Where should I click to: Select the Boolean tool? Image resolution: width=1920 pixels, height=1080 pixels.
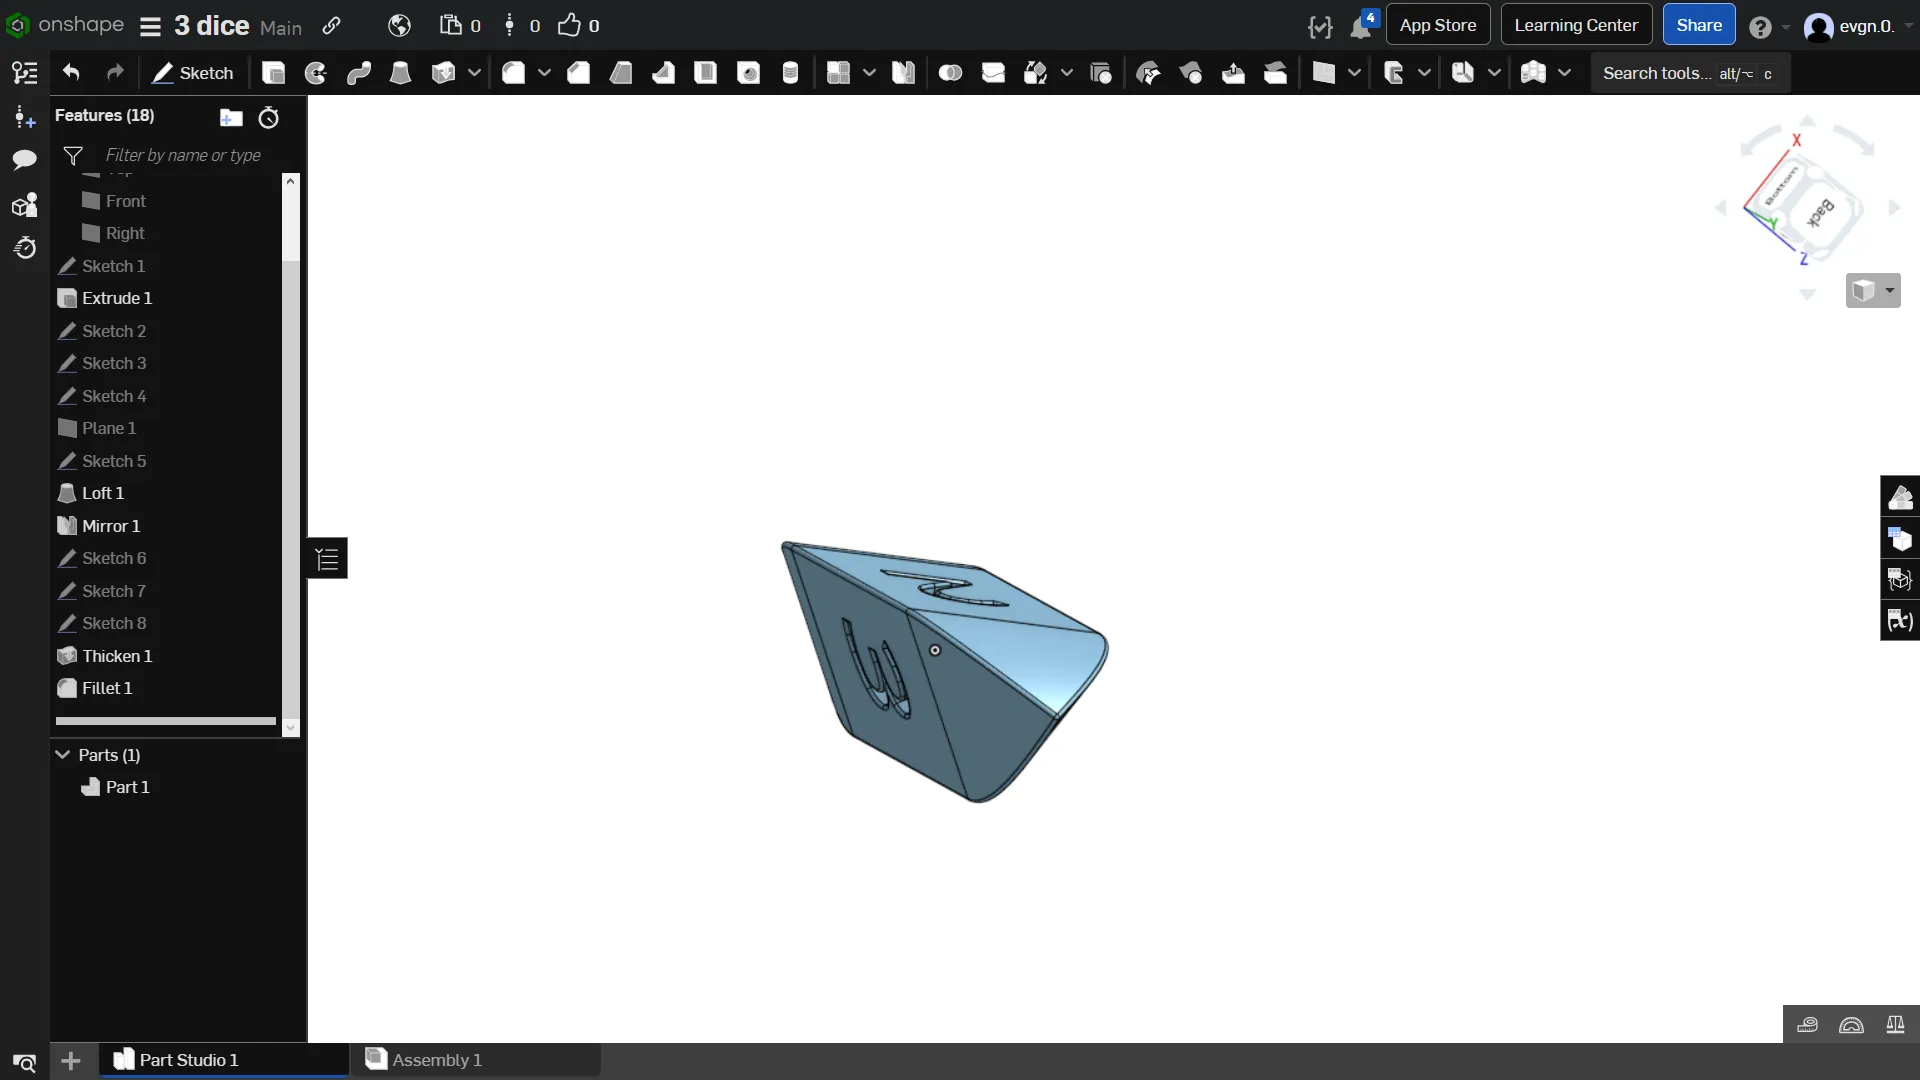coord(950,73)
